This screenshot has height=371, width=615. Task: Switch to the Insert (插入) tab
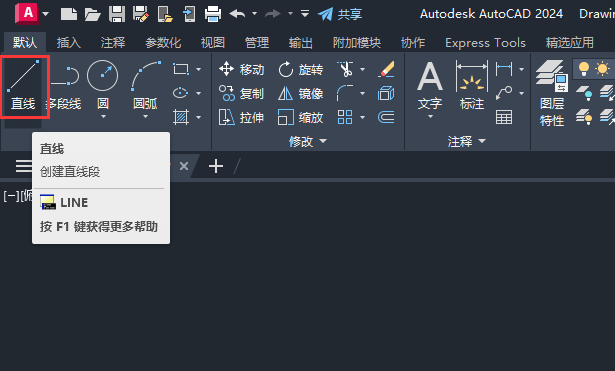pyautogui.click(x=69, y=42)
